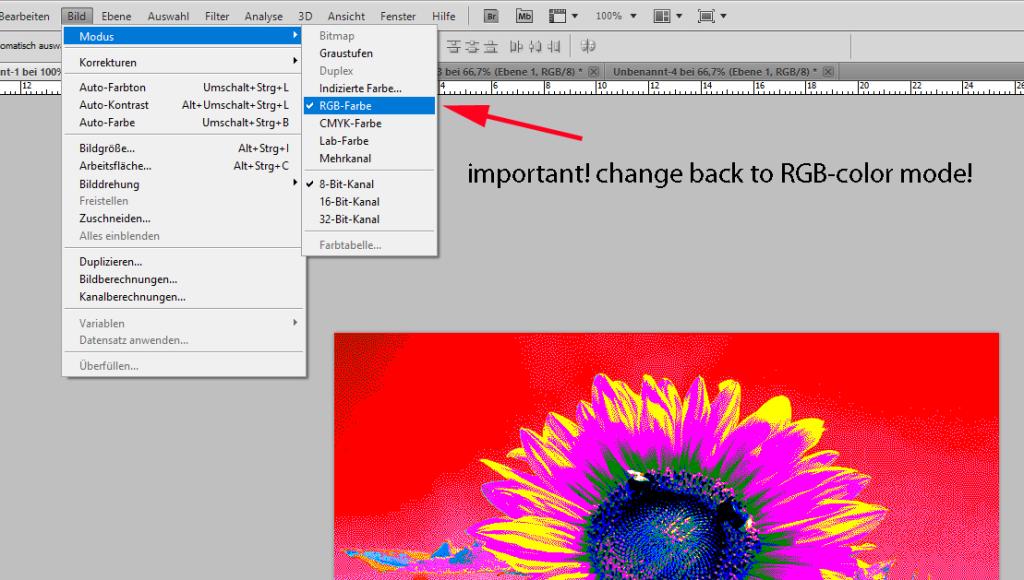Open Mini Bridge with the Mb icon

click(524, 16)
